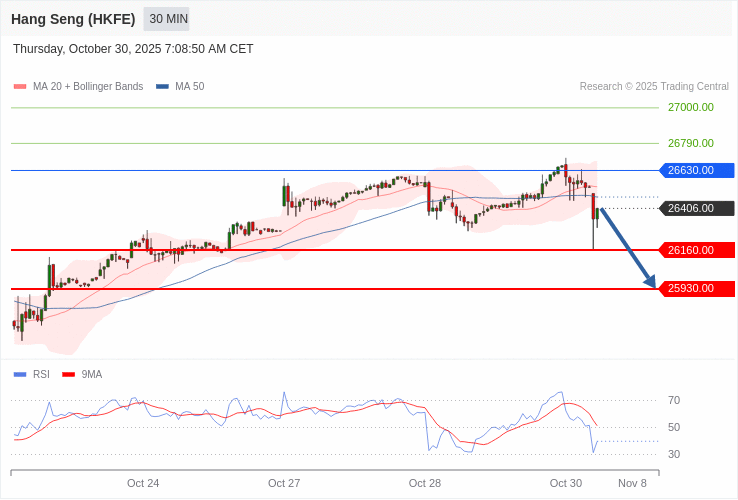
Task: Click the Oct 27 date axis label
Action: point(284,484)
